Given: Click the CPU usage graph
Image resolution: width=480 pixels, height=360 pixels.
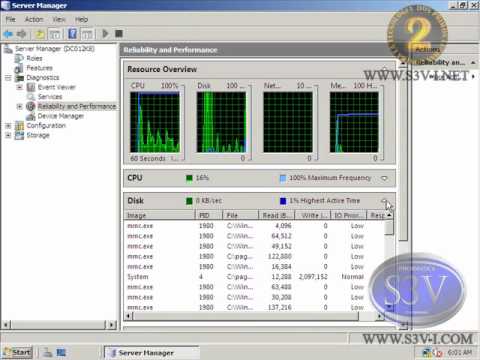Looking at the screenshot, I should [155, 122].
